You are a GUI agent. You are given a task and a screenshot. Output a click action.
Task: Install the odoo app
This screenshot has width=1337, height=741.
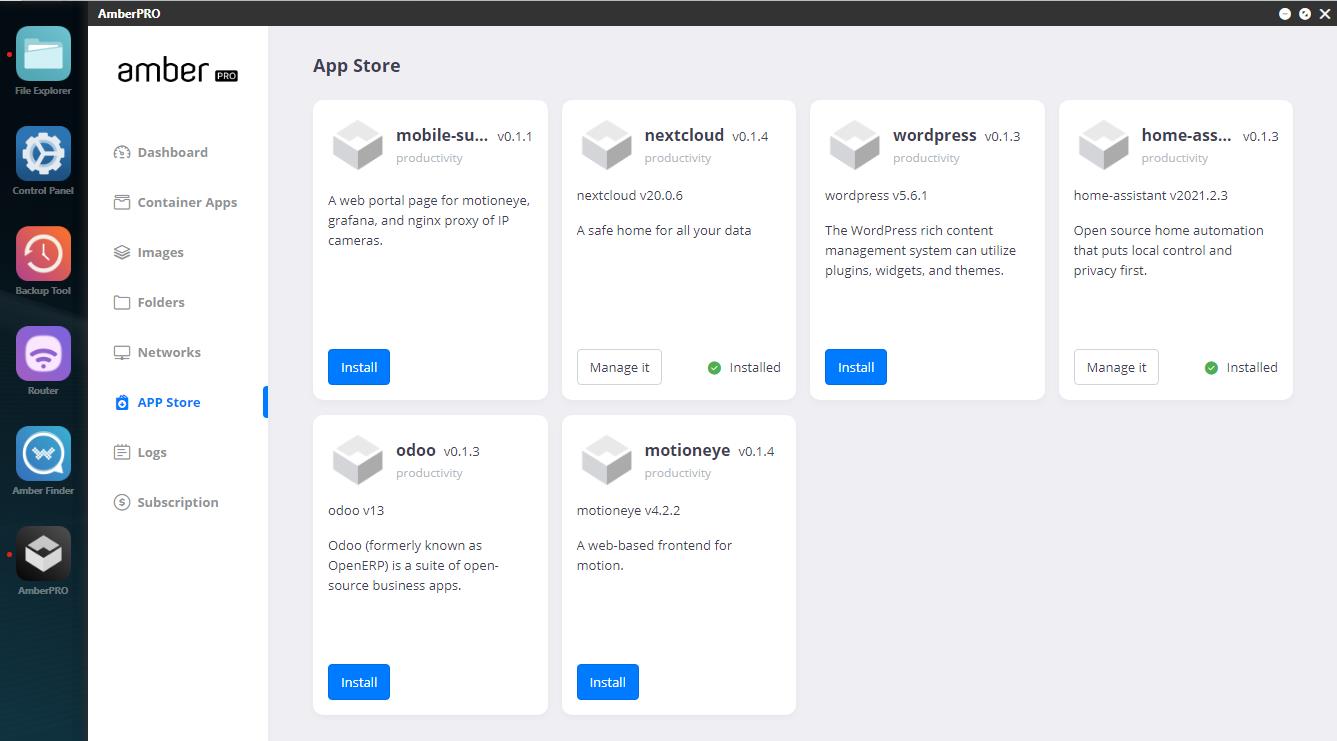point(358,682)
